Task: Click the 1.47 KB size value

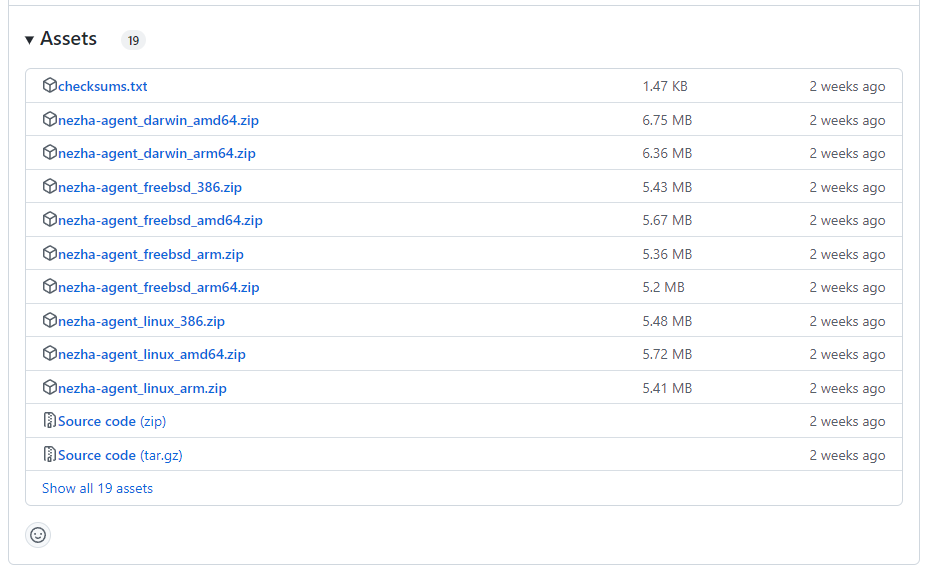Action: coord(665,86)
